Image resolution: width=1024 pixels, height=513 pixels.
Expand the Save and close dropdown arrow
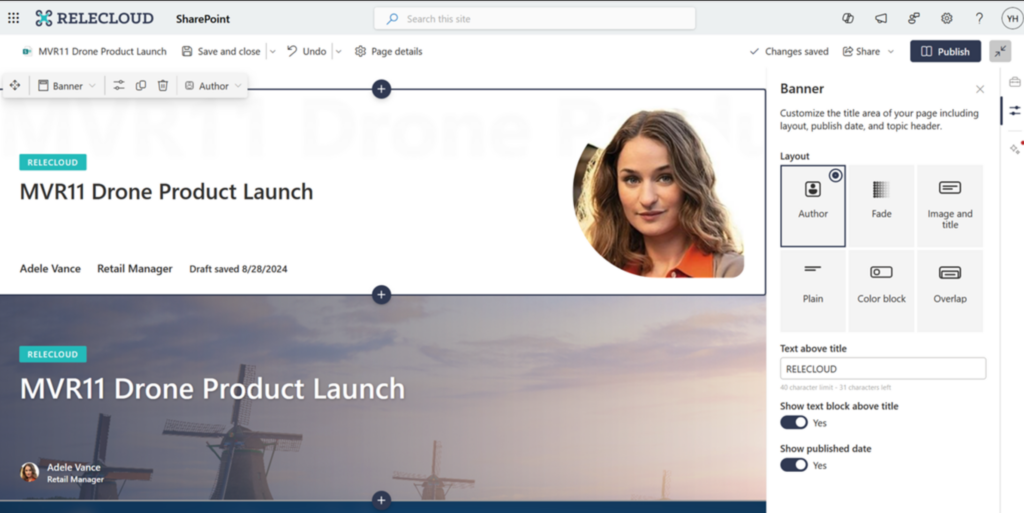(x=272, y=52)
